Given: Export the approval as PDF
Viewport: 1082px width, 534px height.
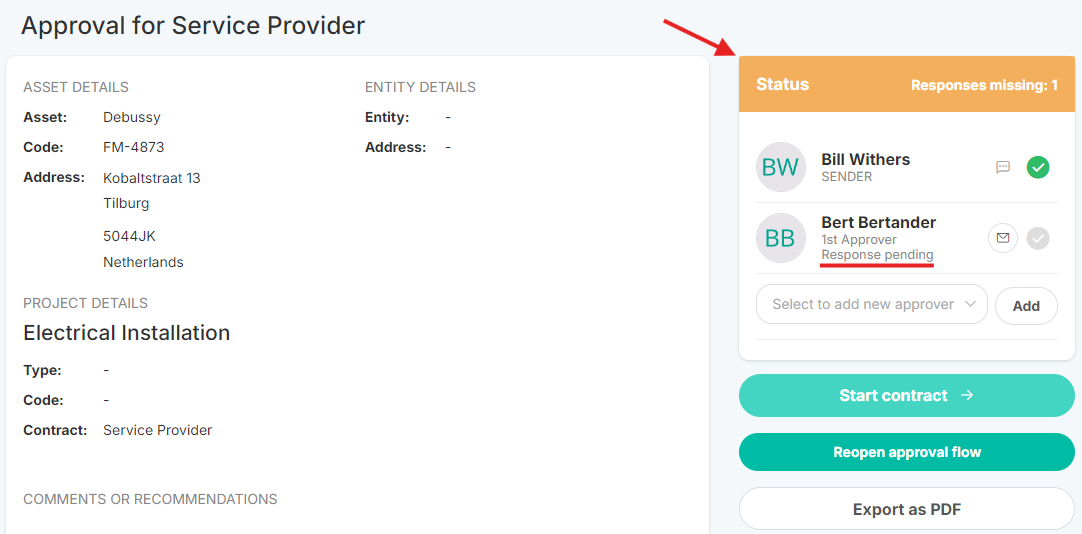Looking at the screenshot, I should pyautogui.click(x=907, y=510).
